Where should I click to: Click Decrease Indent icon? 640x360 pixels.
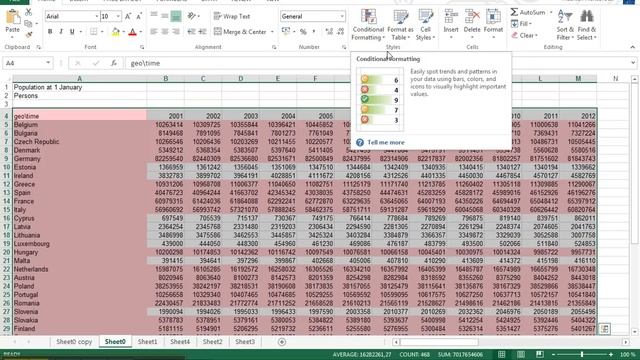coord(191,31)
